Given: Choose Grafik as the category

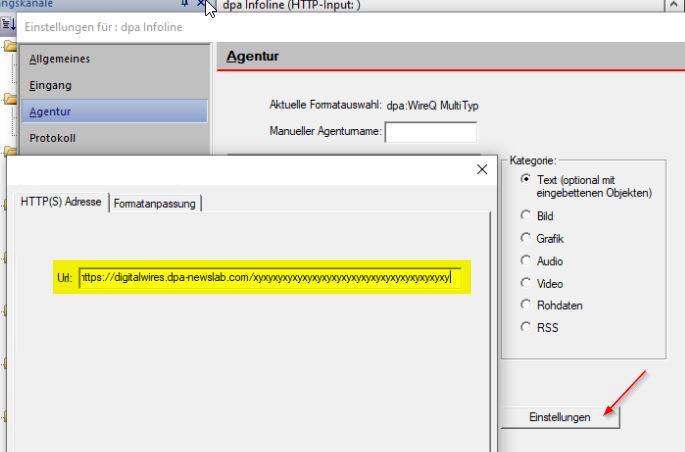Looking at the screenshot, I should coord(526,239).
